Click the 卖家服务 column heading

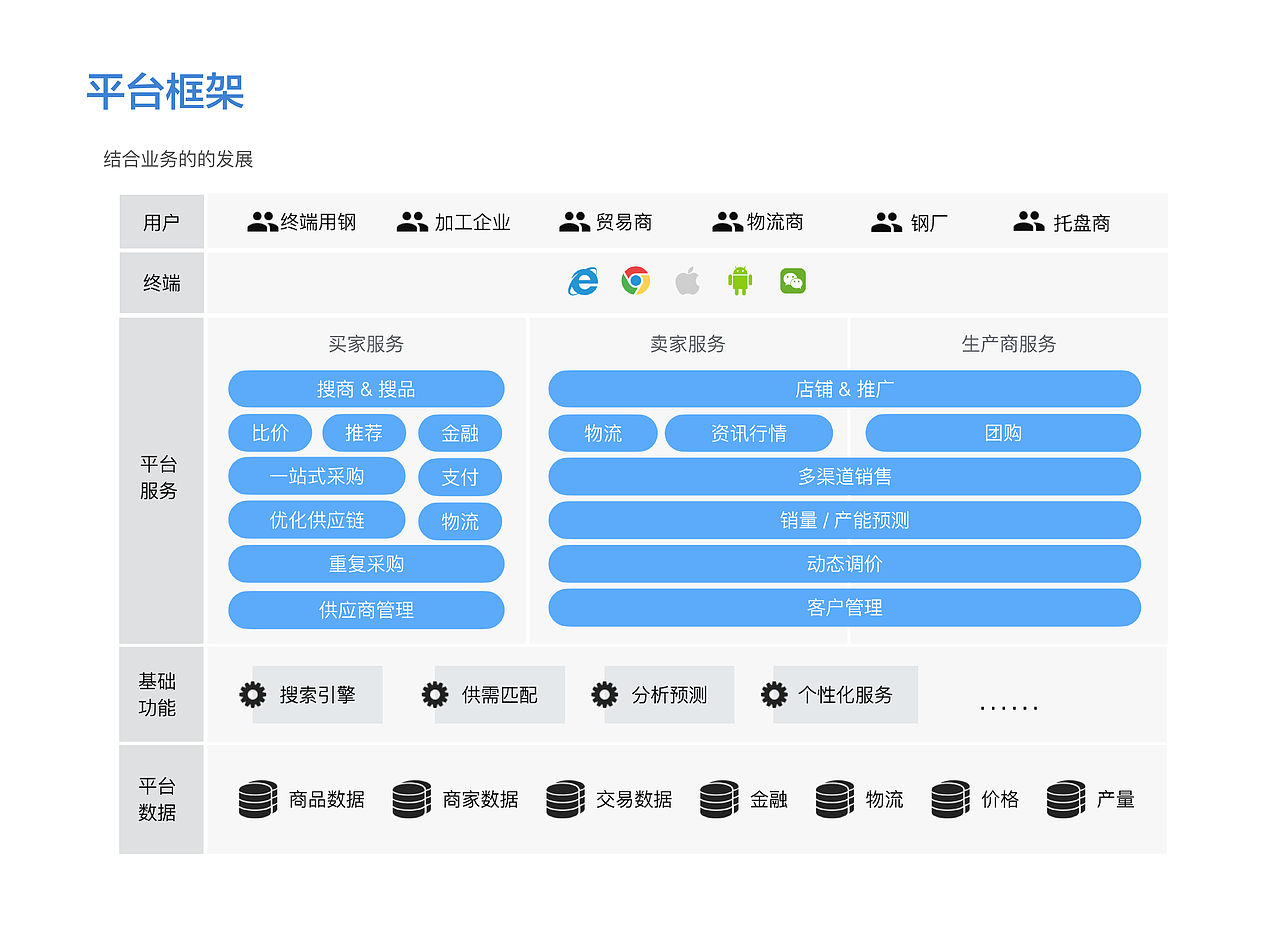click(x=688, y=344)
